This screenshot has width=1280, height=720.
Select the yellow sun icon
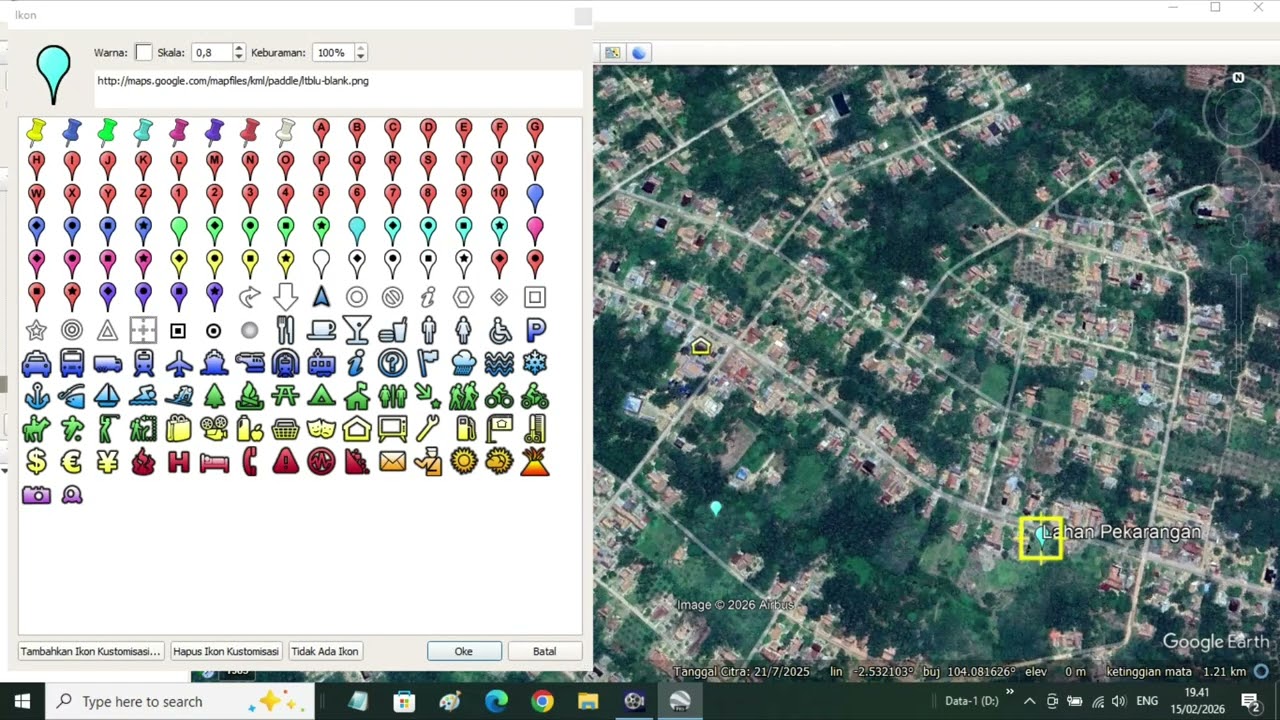pyautogui.click(x=463, y=462)
